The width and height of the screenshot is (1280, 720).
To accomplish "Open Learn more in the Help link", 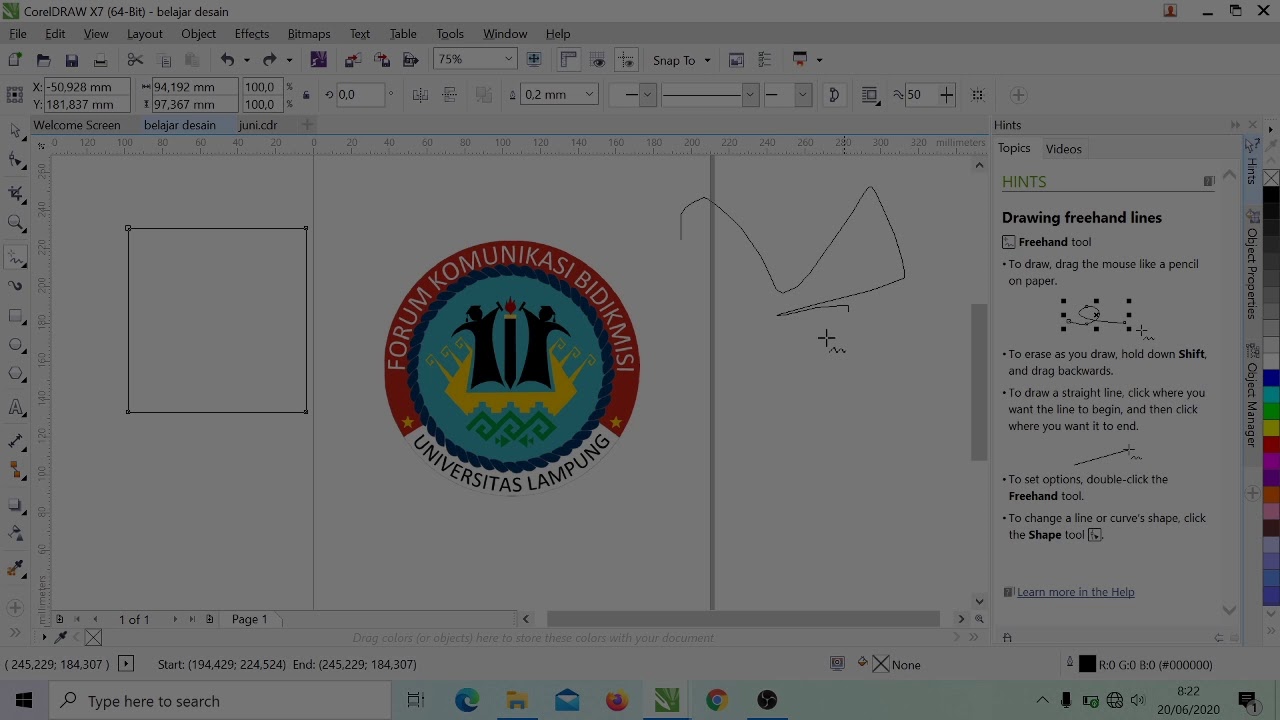I will pos(1075,592).
